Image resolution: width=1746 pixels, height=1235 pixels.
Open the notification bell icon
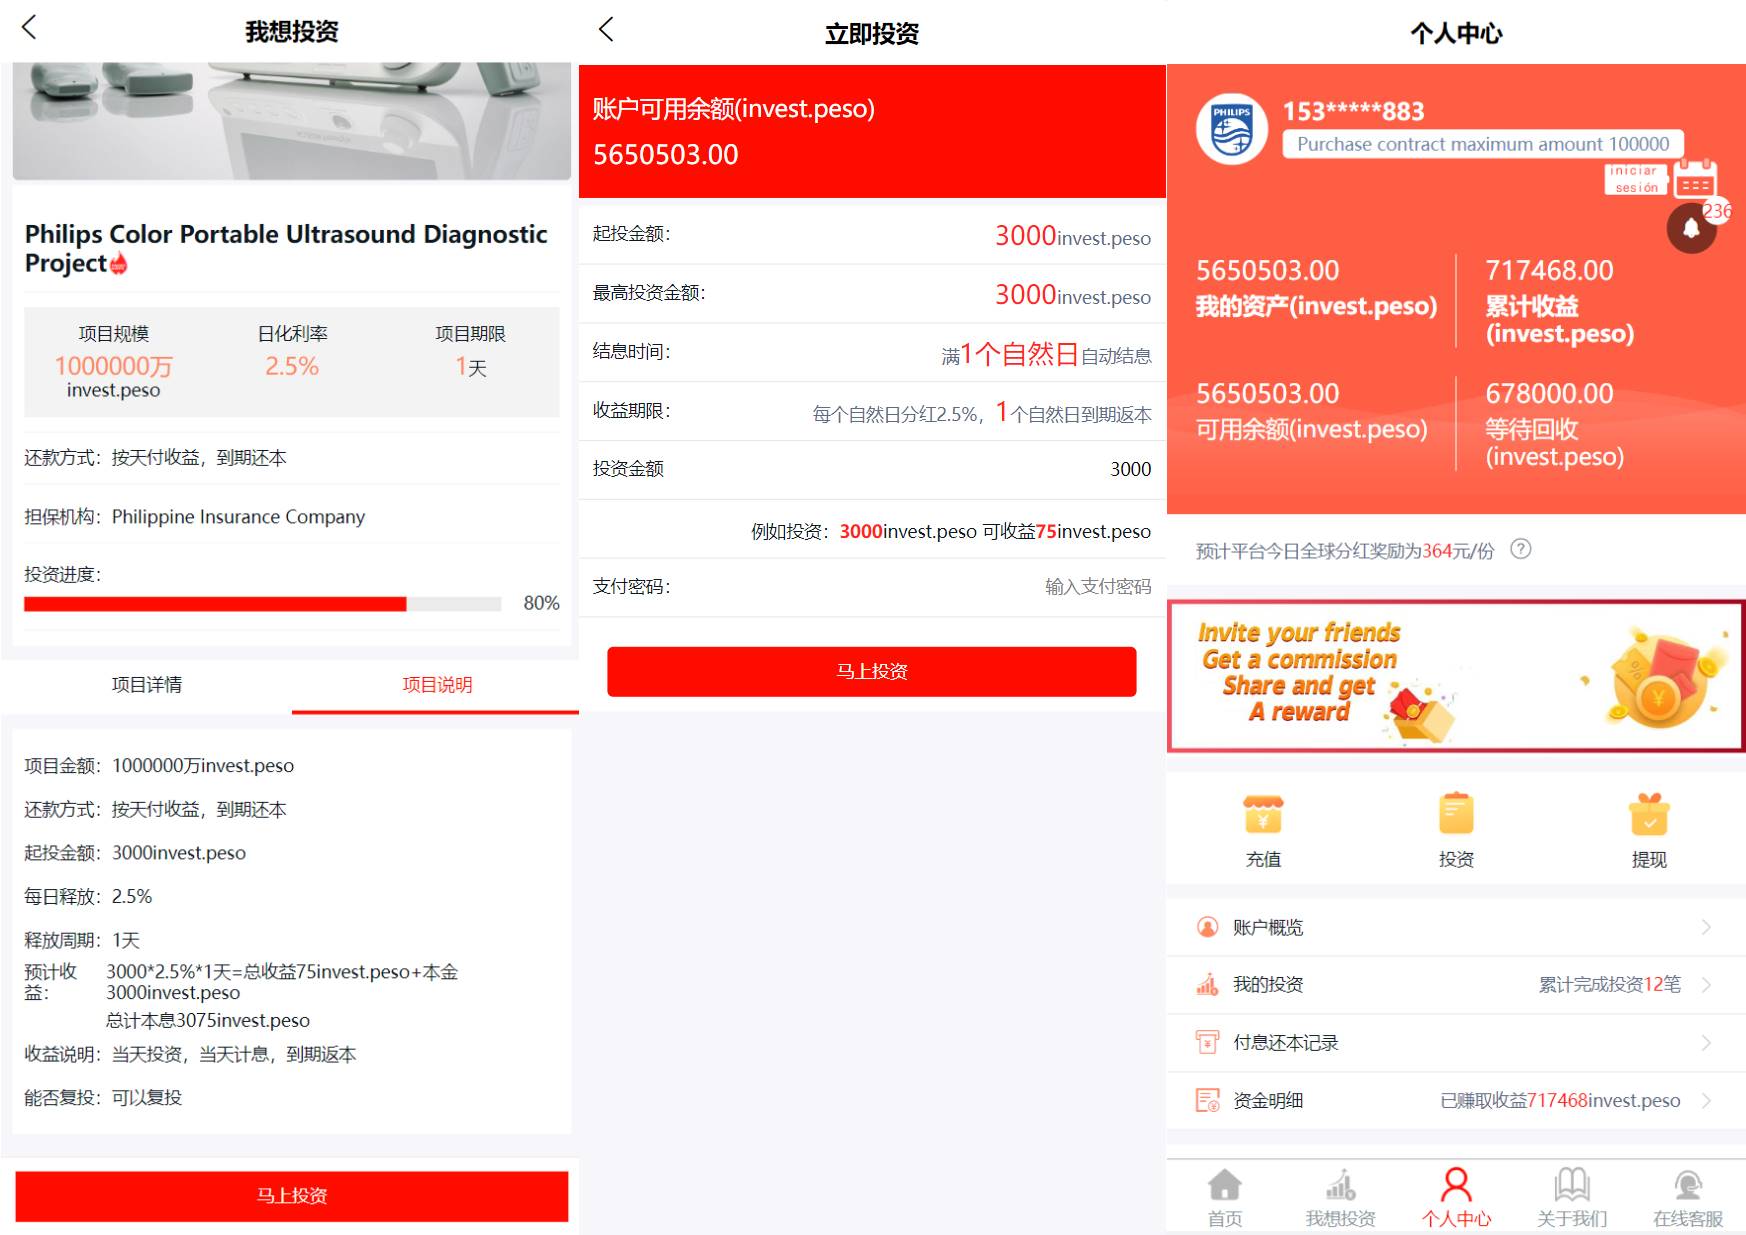(1691, 228)
